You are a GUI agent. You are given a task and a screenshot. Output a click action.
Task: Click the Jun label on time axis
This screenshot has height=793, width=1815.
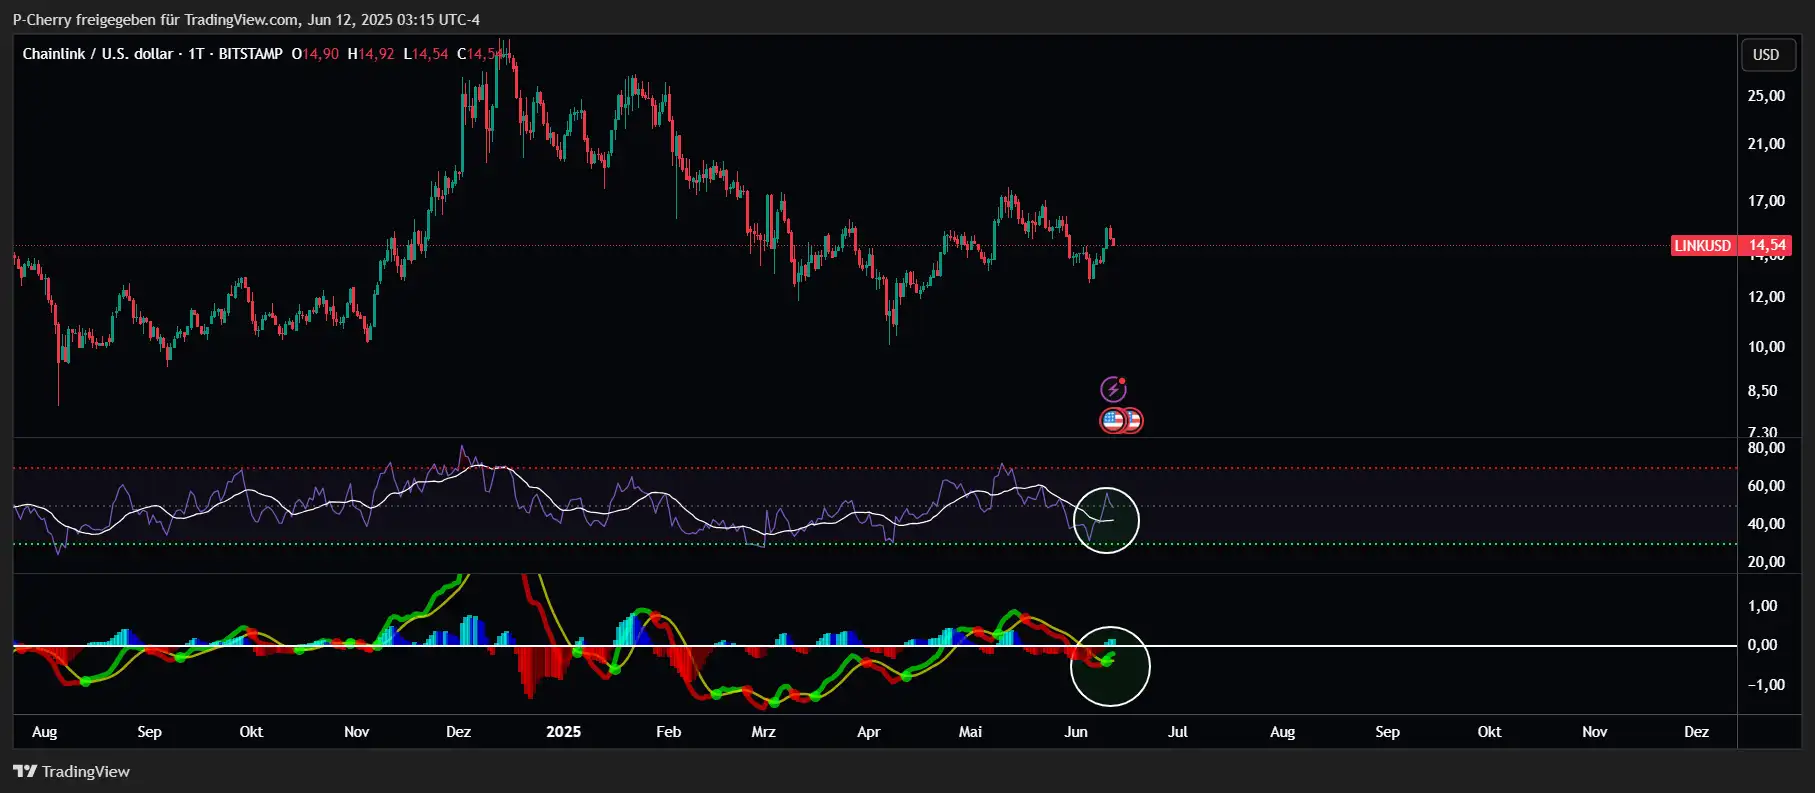tap(1076, 732)
